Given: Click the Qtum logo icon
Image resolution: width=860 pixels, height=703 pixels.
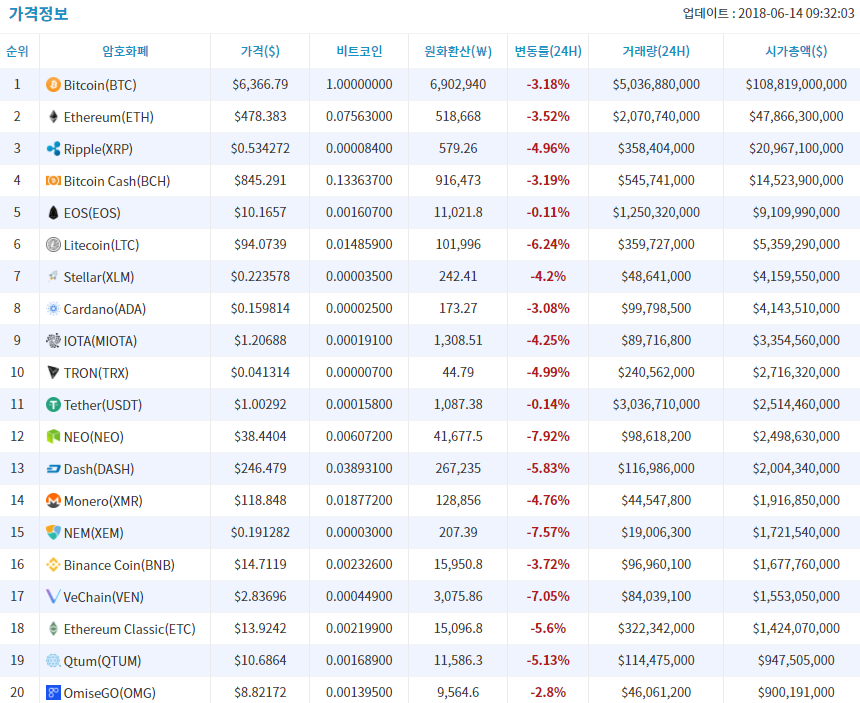Looking at the screenshot, I should 53,661.
